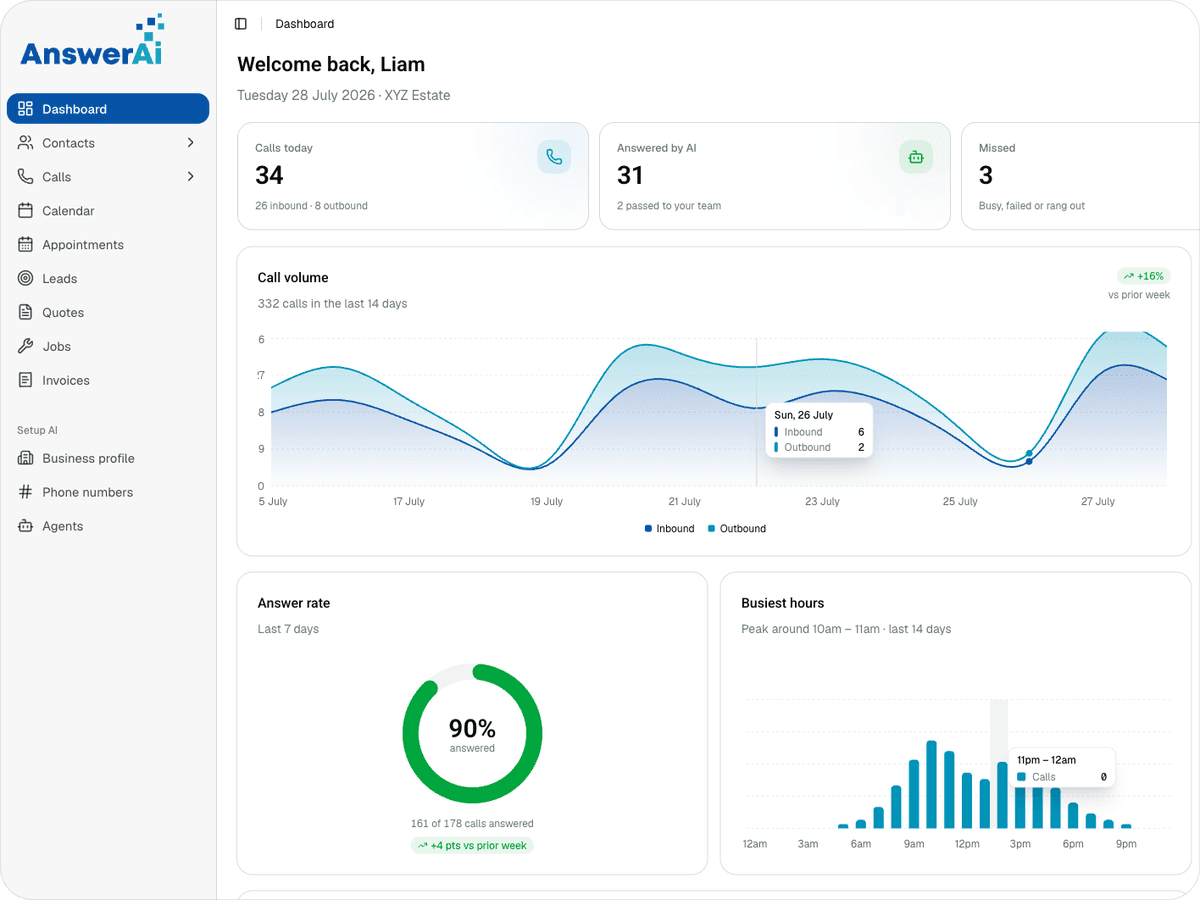Click the 'Welcome back, Liam' heading
Viewport: 1200px width, 900px height.
(331, 65)
